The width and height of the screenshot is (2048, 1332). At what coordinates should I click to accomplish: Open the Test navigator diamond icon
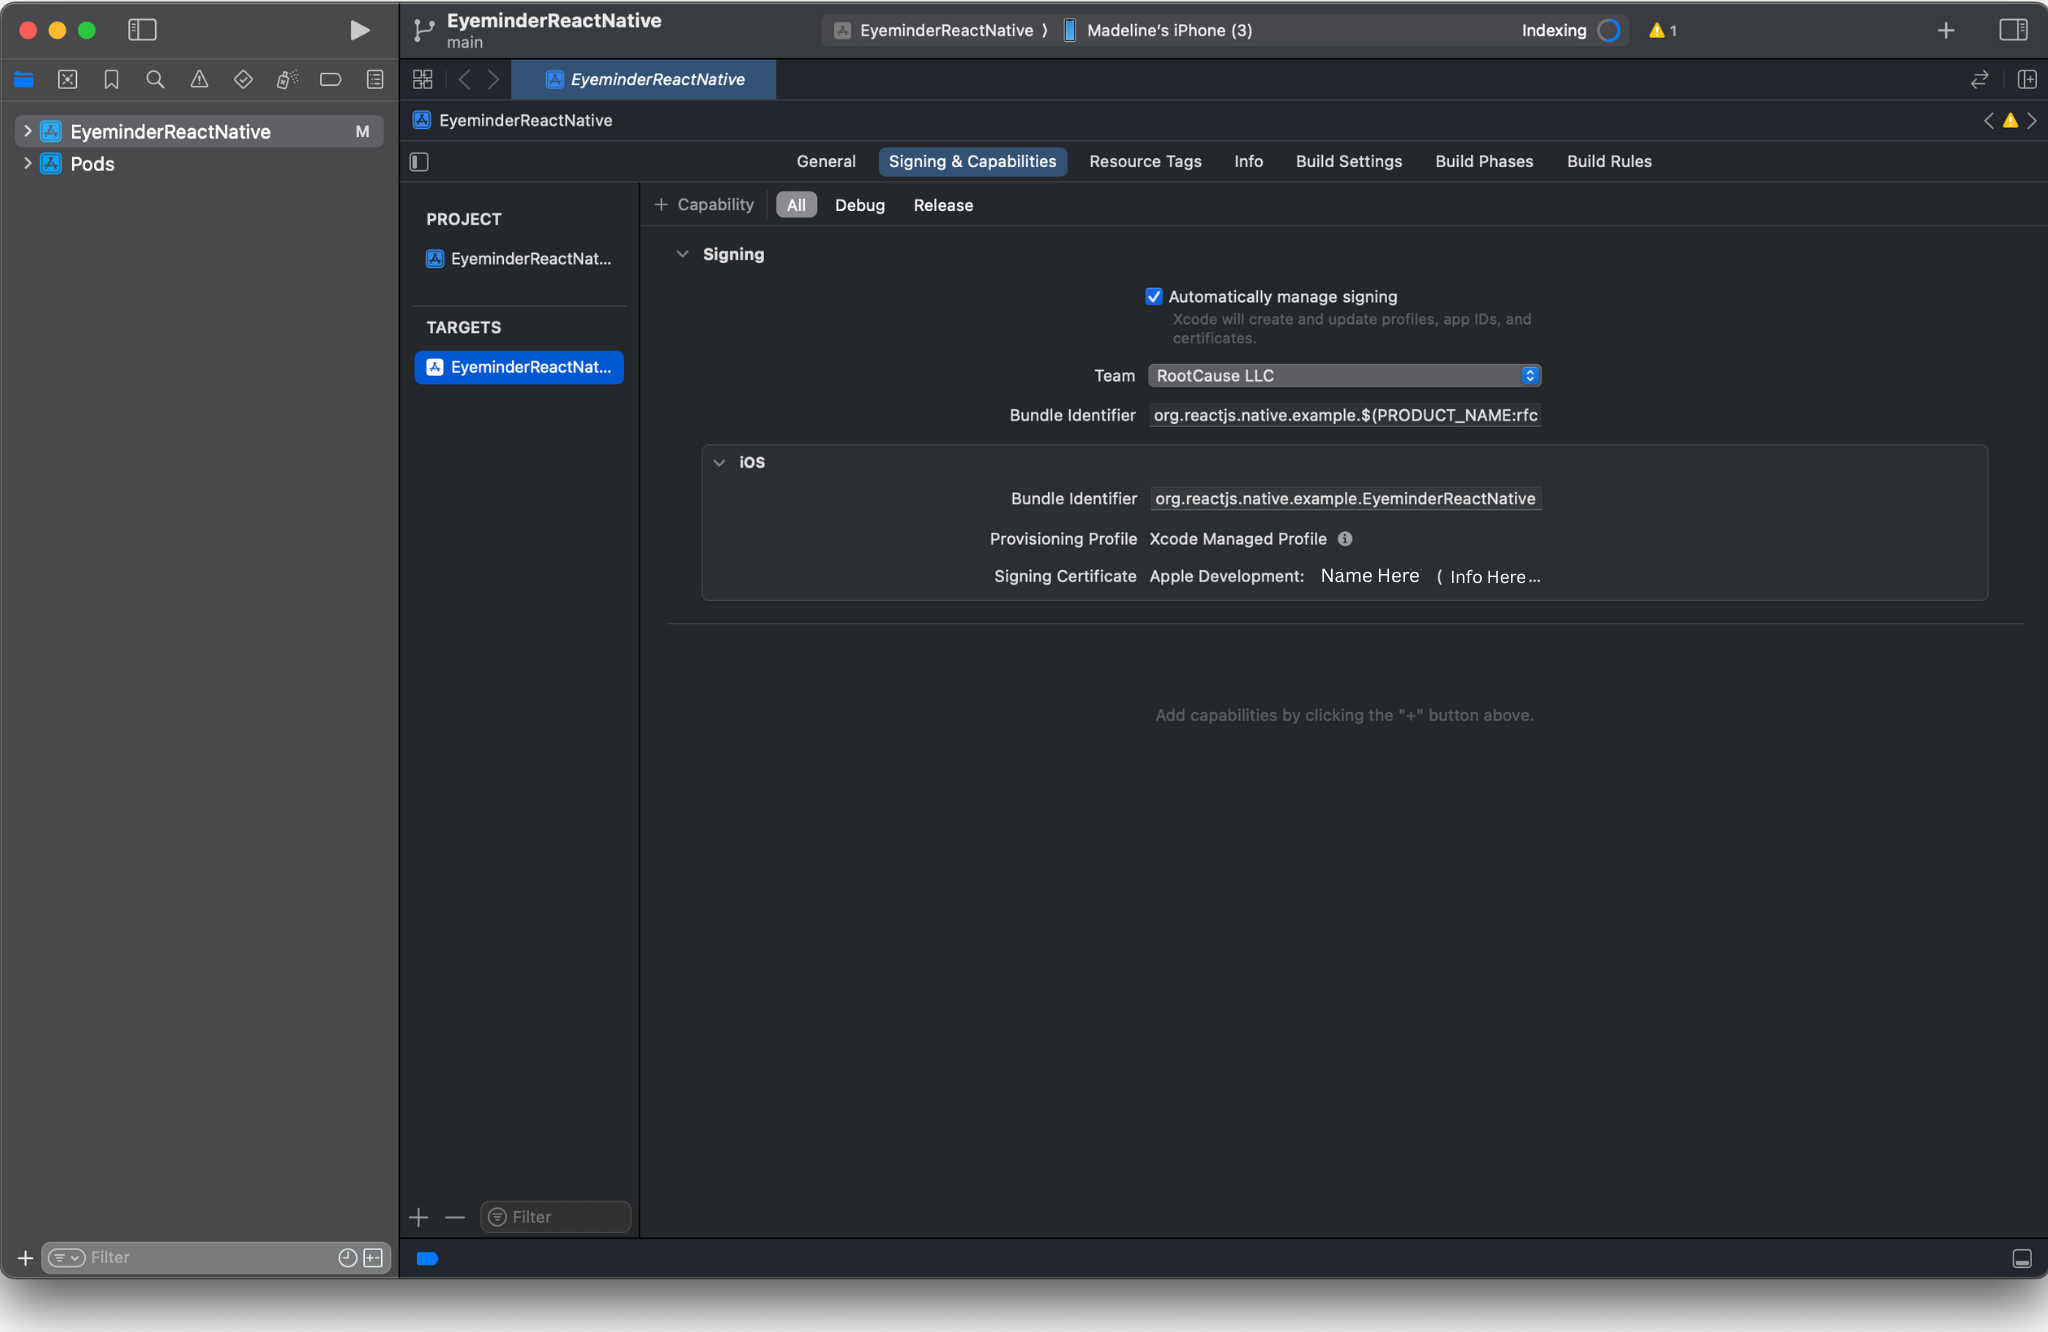pos(243,79)
